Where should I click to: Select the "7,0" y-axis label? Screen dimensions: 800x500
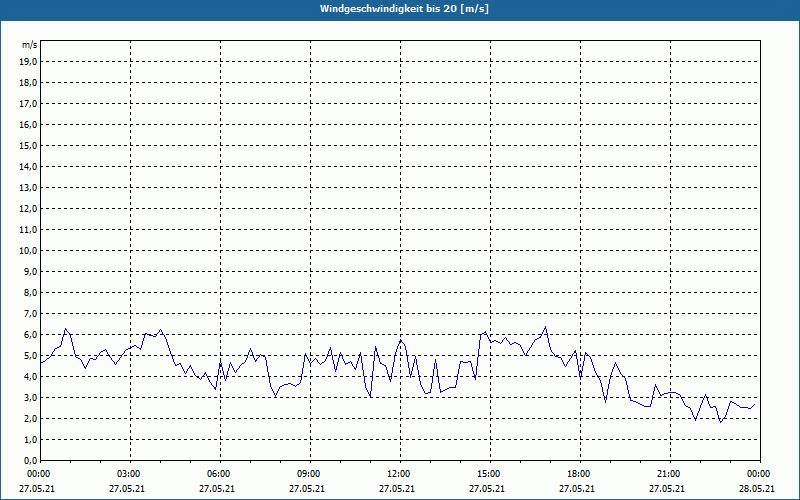(30, 314)
